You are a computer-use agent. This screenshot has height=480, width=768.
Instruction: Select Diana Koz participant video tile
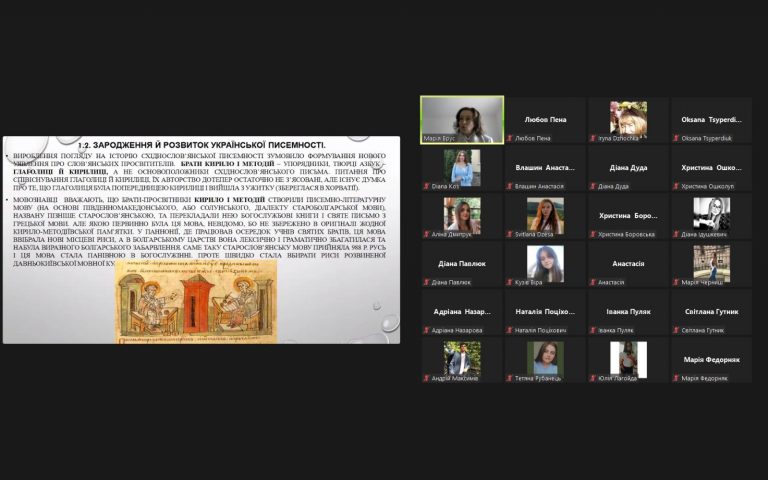tap(462, 168)
